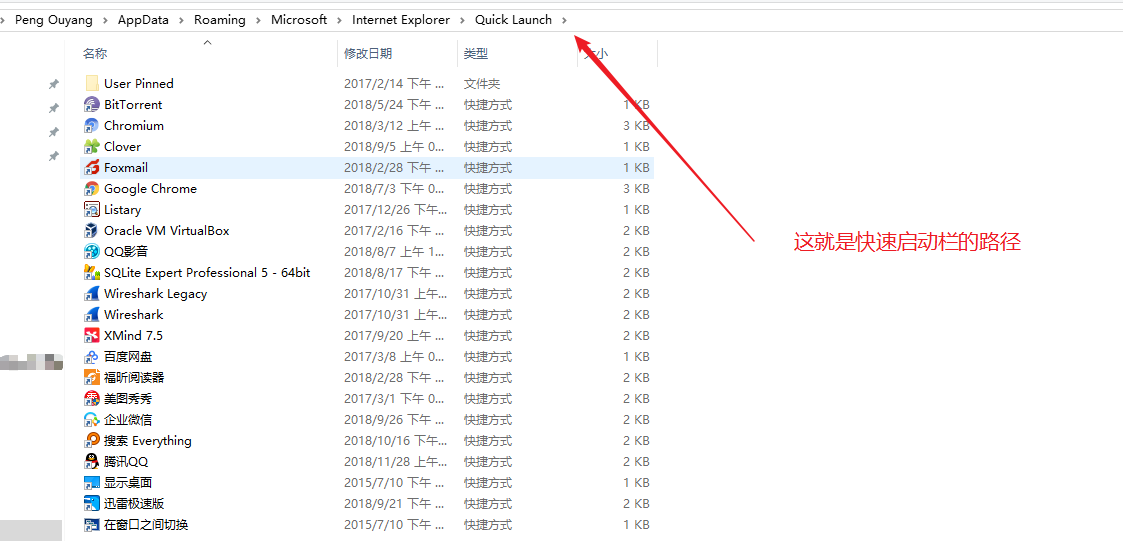1123x541 pixels.
Task: Select the 快捷方式 type of 百度网盘
Action: [488, 357]
